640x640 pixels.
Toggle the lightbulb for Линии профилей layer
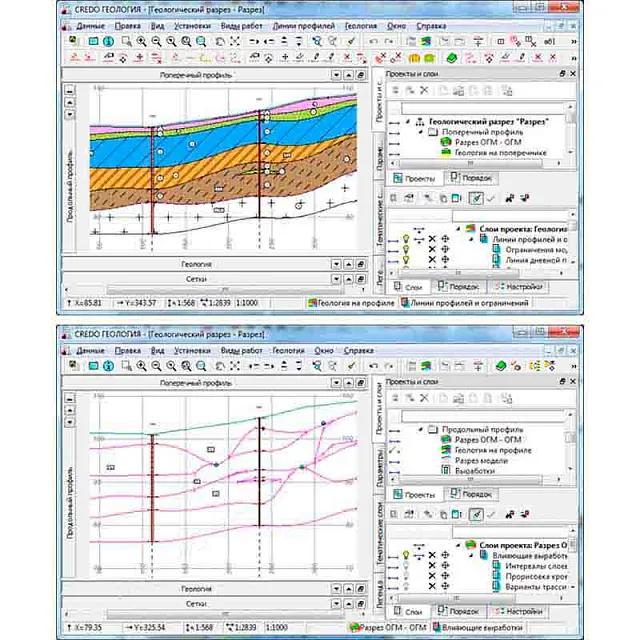click(x=407, y=238)
